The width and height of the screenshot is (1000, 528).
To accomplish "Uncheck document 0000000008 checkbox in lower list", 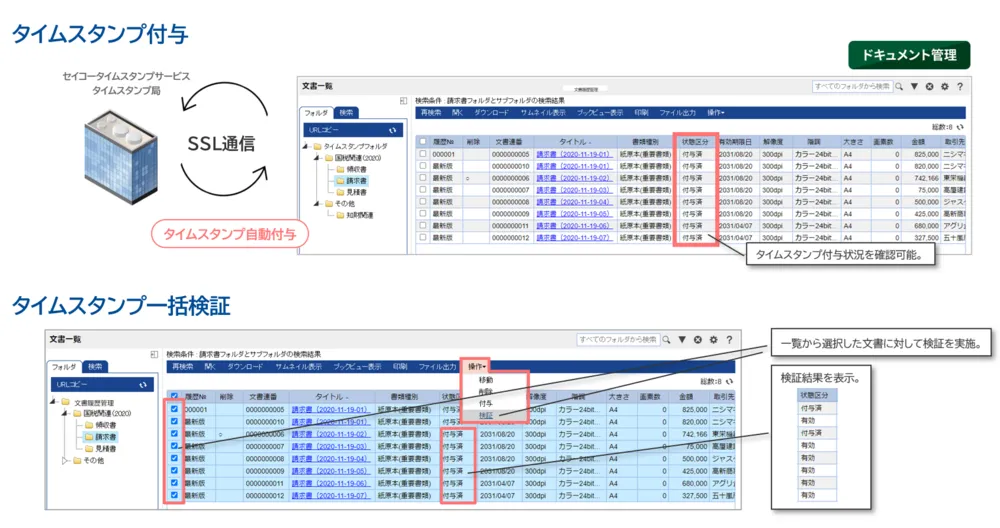I will click(174, 458).
